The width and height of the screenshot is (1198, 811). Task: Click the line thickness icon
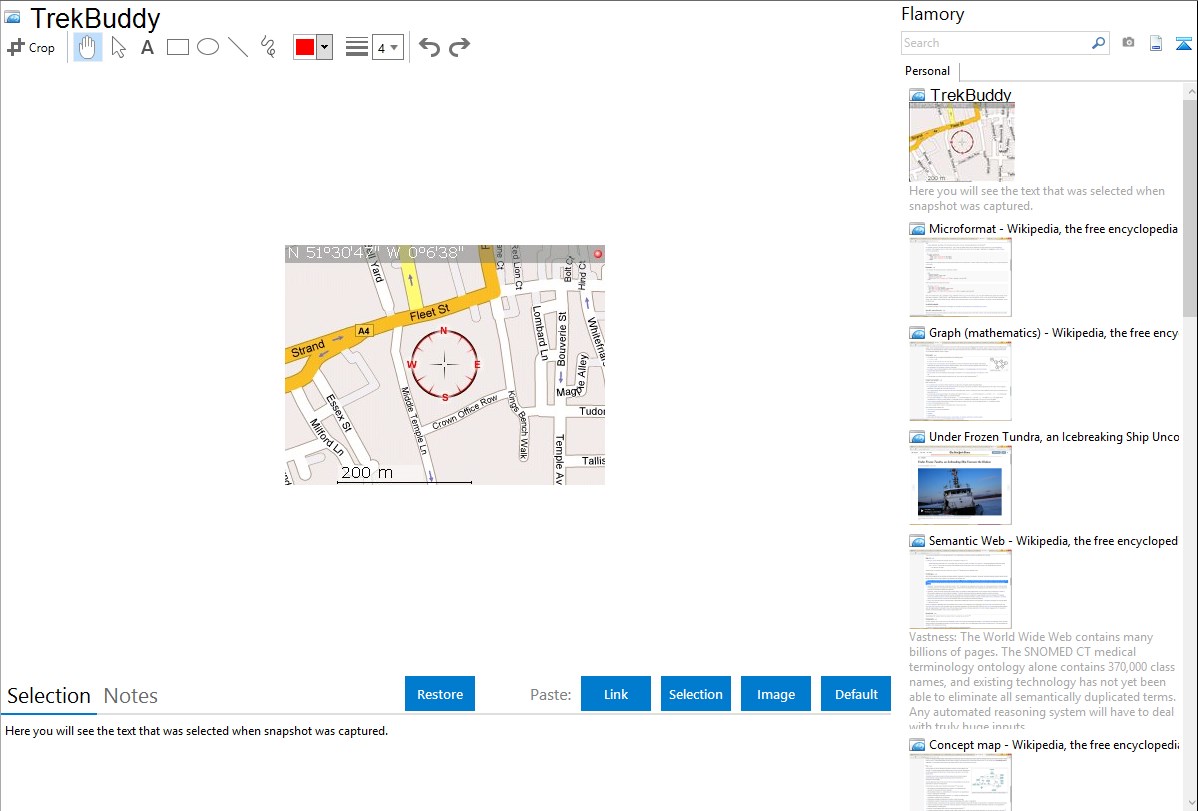357,47
